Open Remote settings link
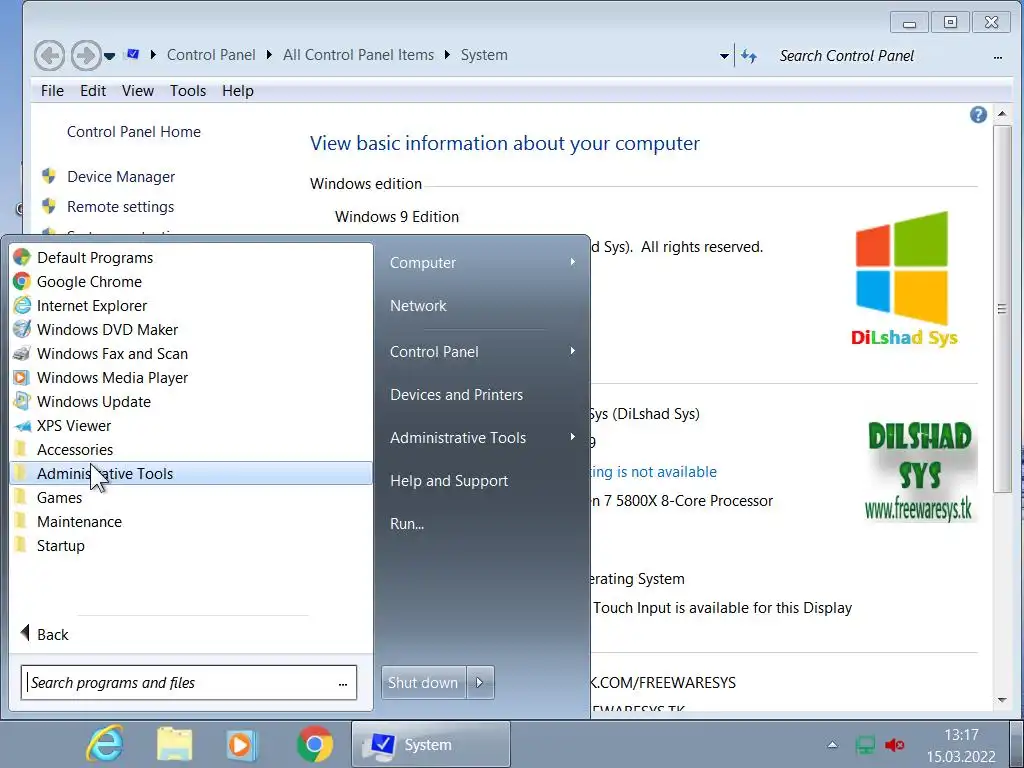1024x768 pixels. (121, 207)
